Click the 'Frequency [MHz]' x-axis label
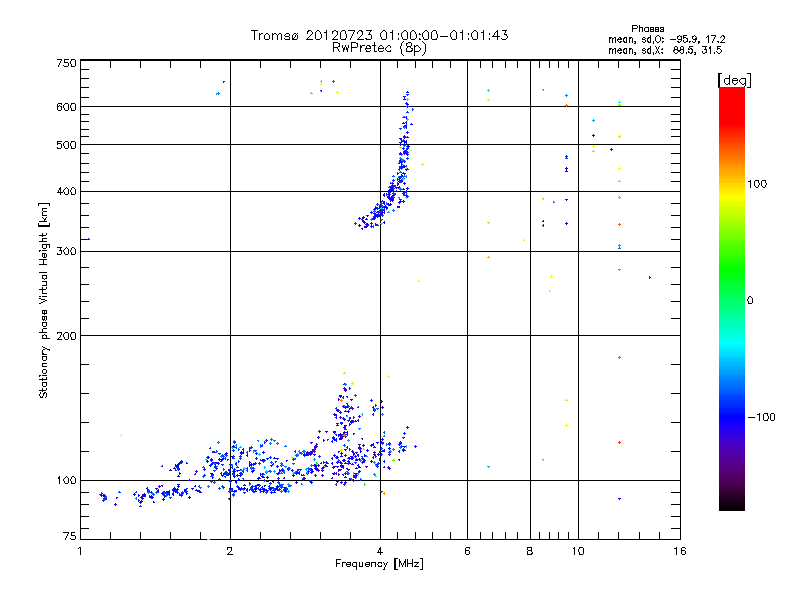The height and width of the screenshot is (600, 800). pos(379,564)
